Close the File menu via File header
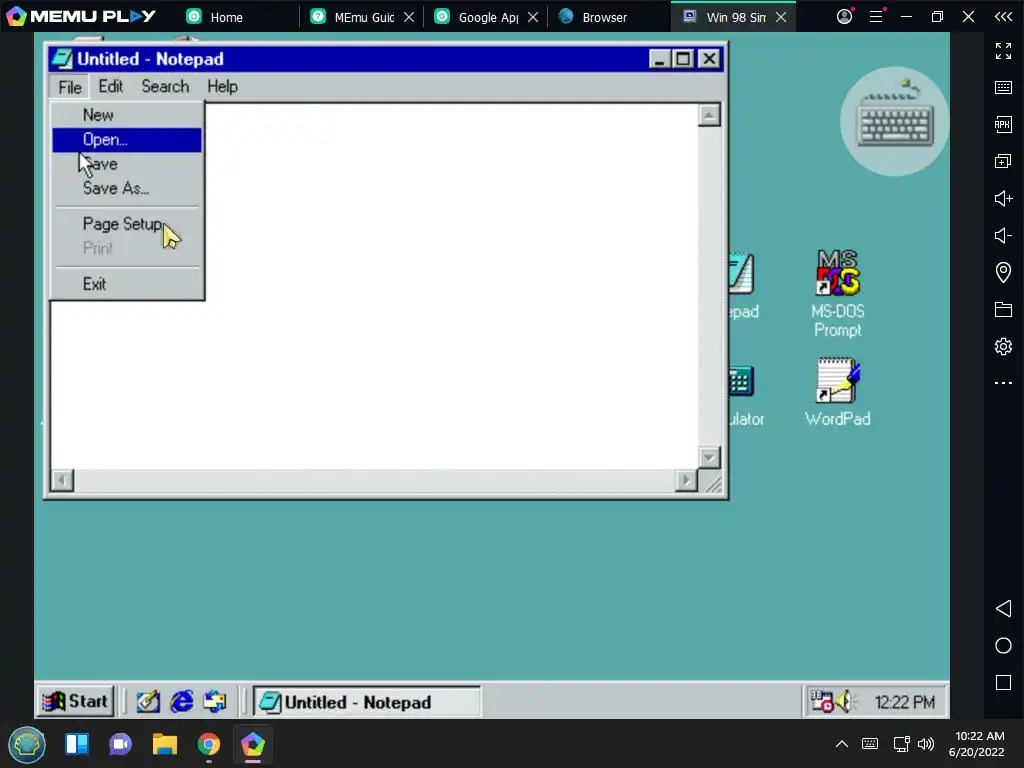 coord(70,87)
